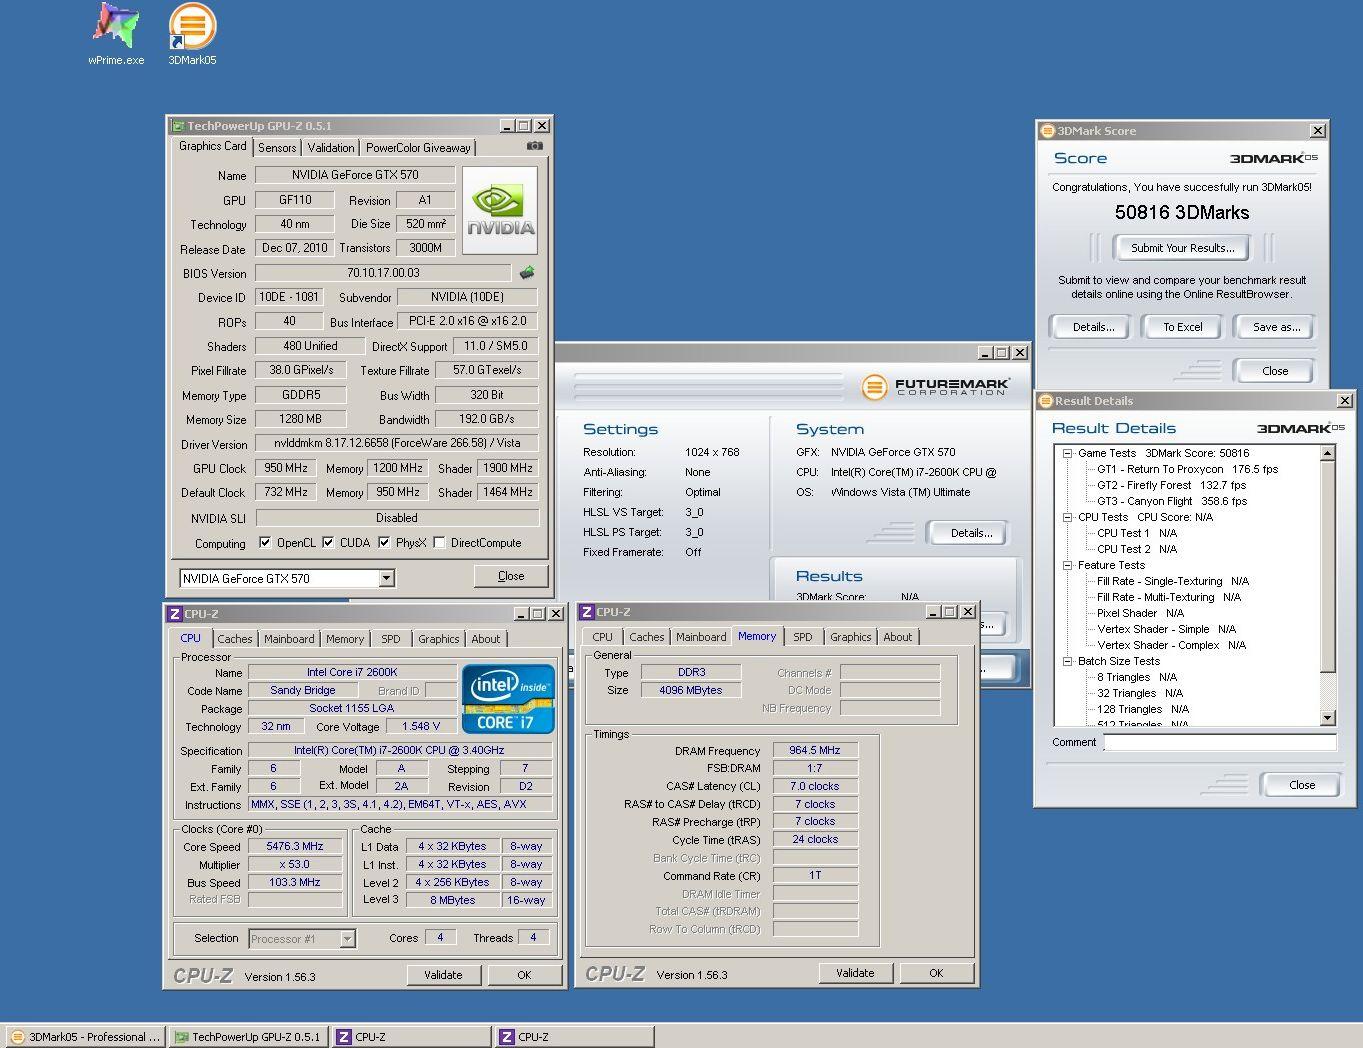Toggle the CUDA checkbox in GPU-Z

(x=328, y=543)
